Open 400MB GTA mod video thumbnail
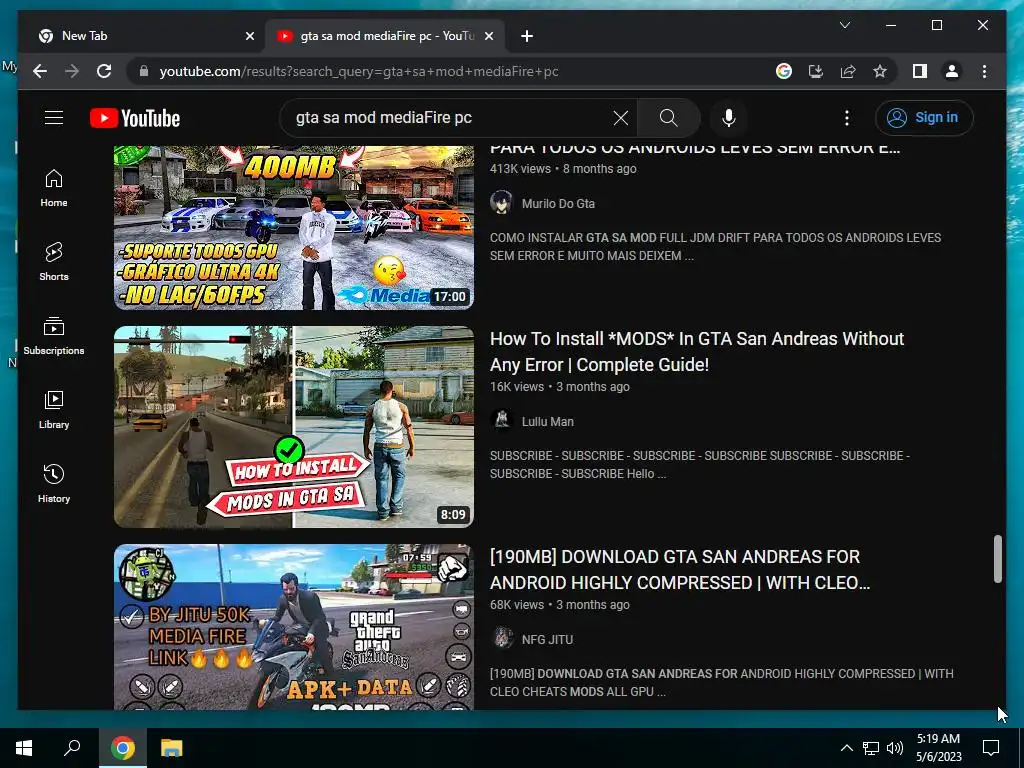 coord(294,227)
